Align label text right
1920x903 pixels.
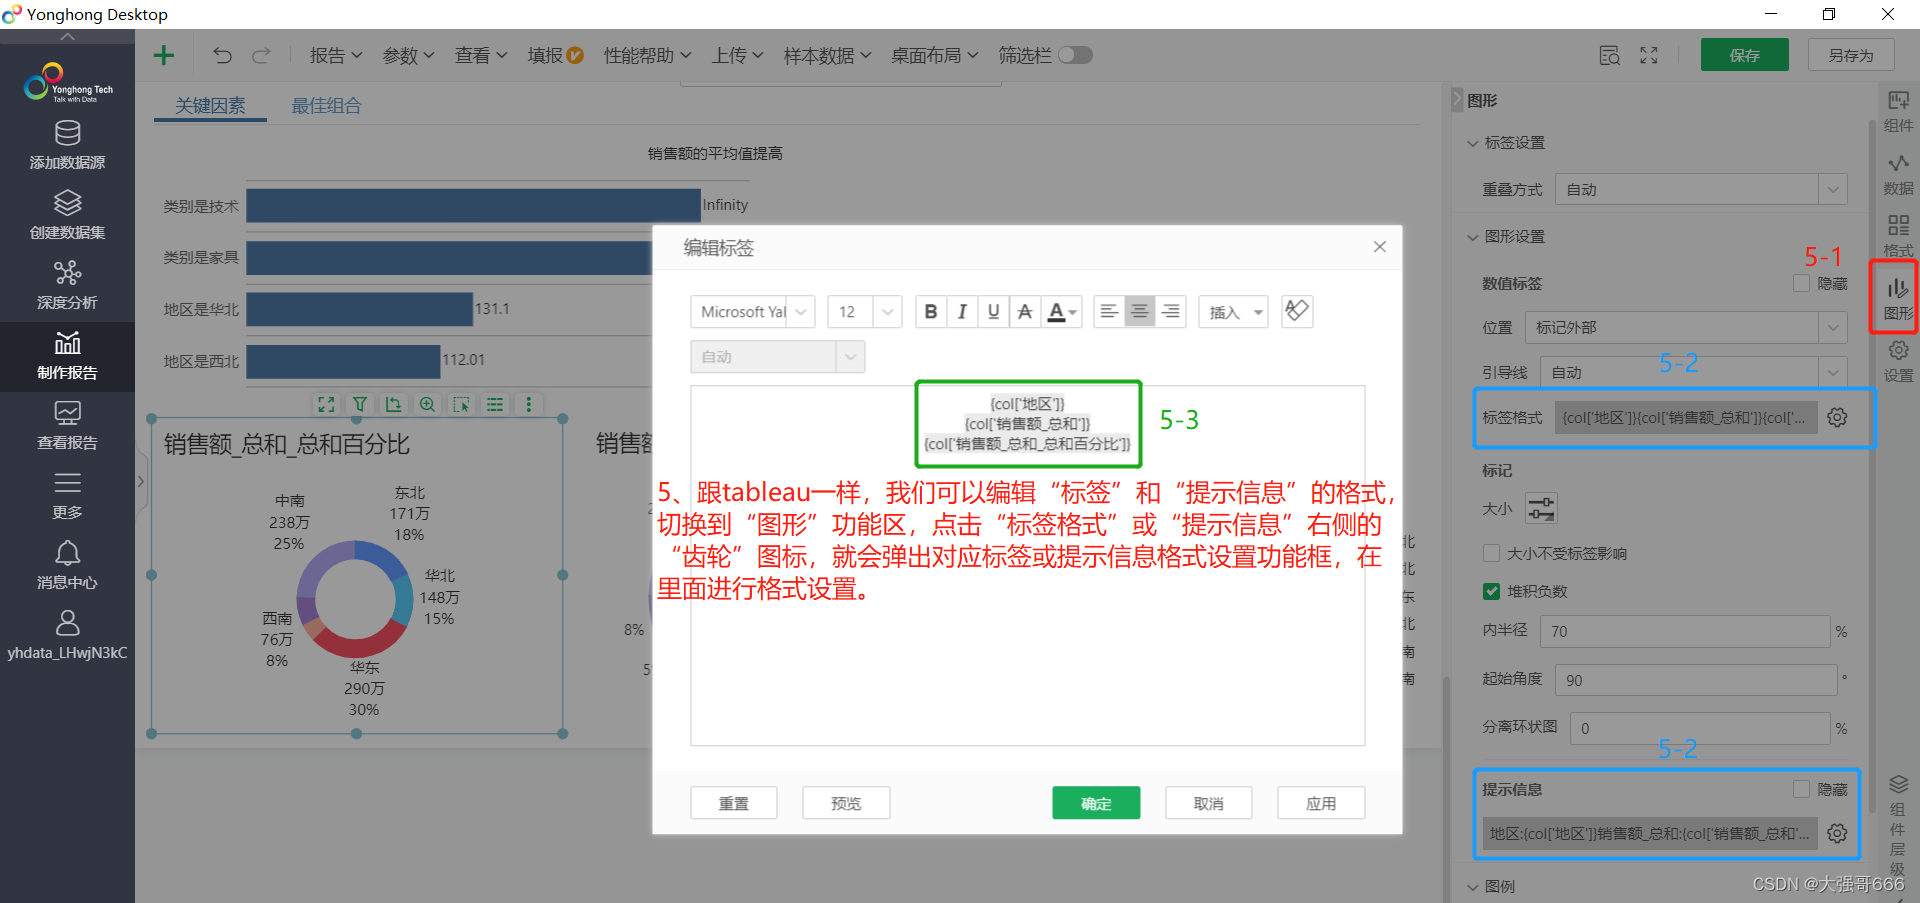click(x=1170, y=312)
